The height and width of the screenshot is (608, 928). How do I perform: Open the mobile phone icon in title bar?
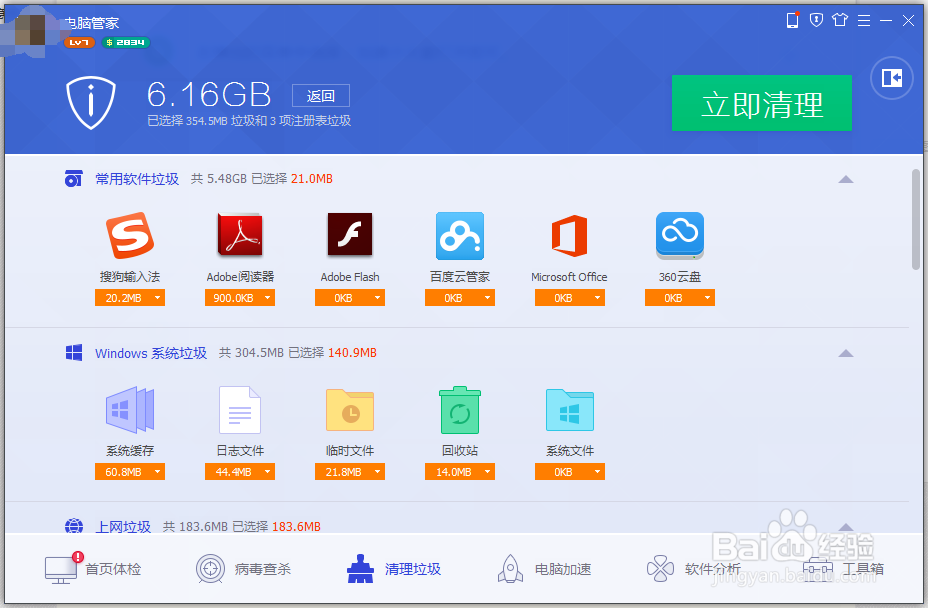click(792, 20)
